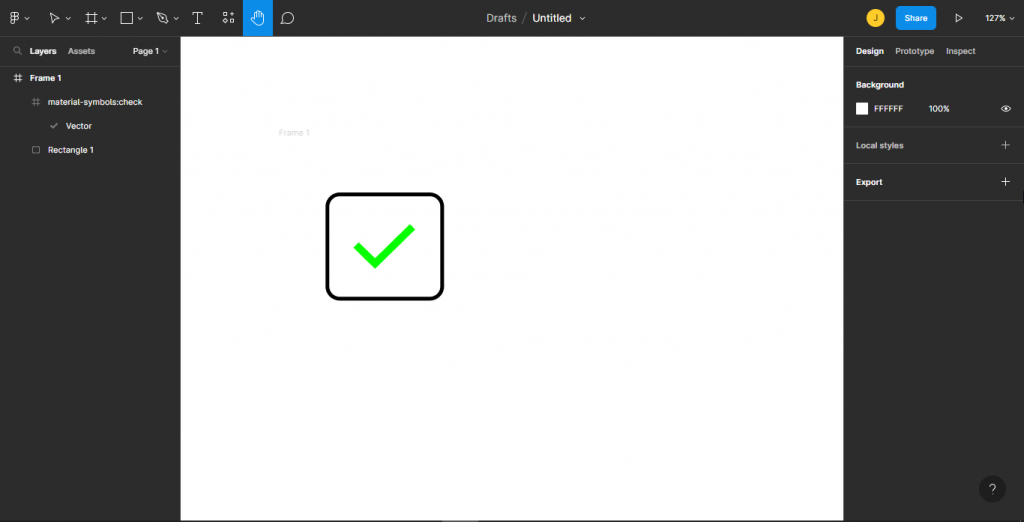
Task: Select the Move tool arrow
Action: (x=54, y=18)
